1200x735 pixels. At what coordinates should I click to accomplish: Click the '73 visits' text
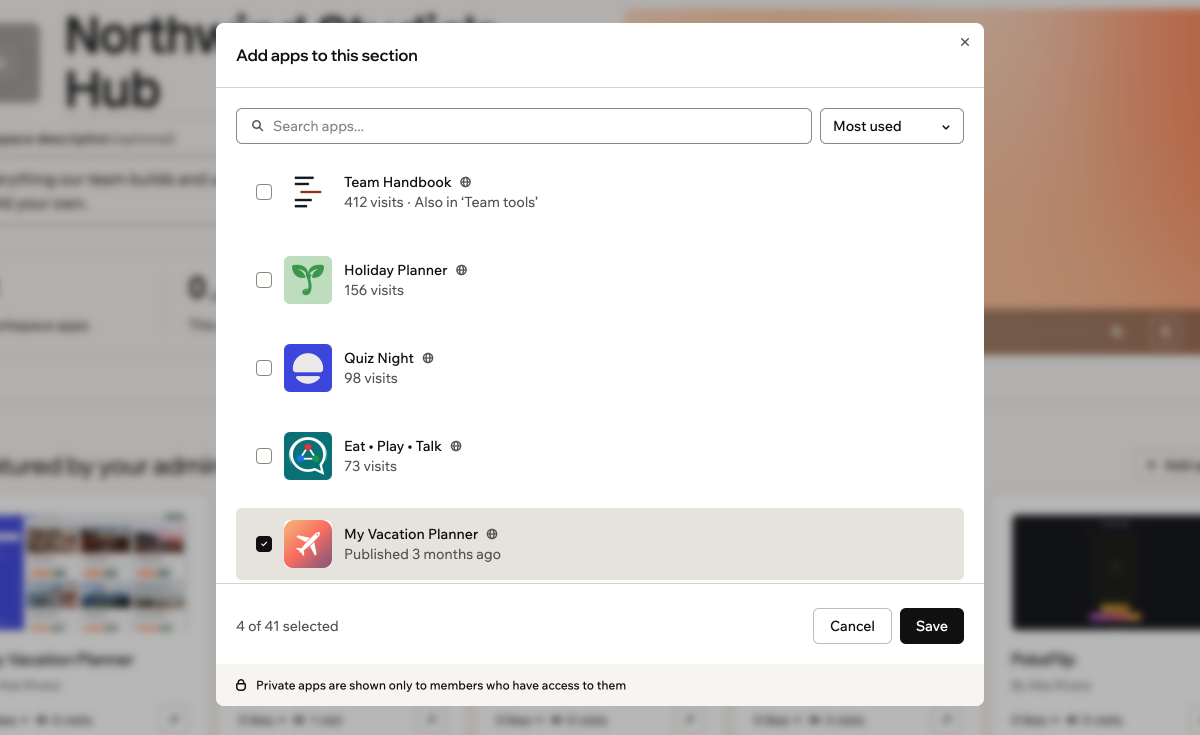point(370,466)
